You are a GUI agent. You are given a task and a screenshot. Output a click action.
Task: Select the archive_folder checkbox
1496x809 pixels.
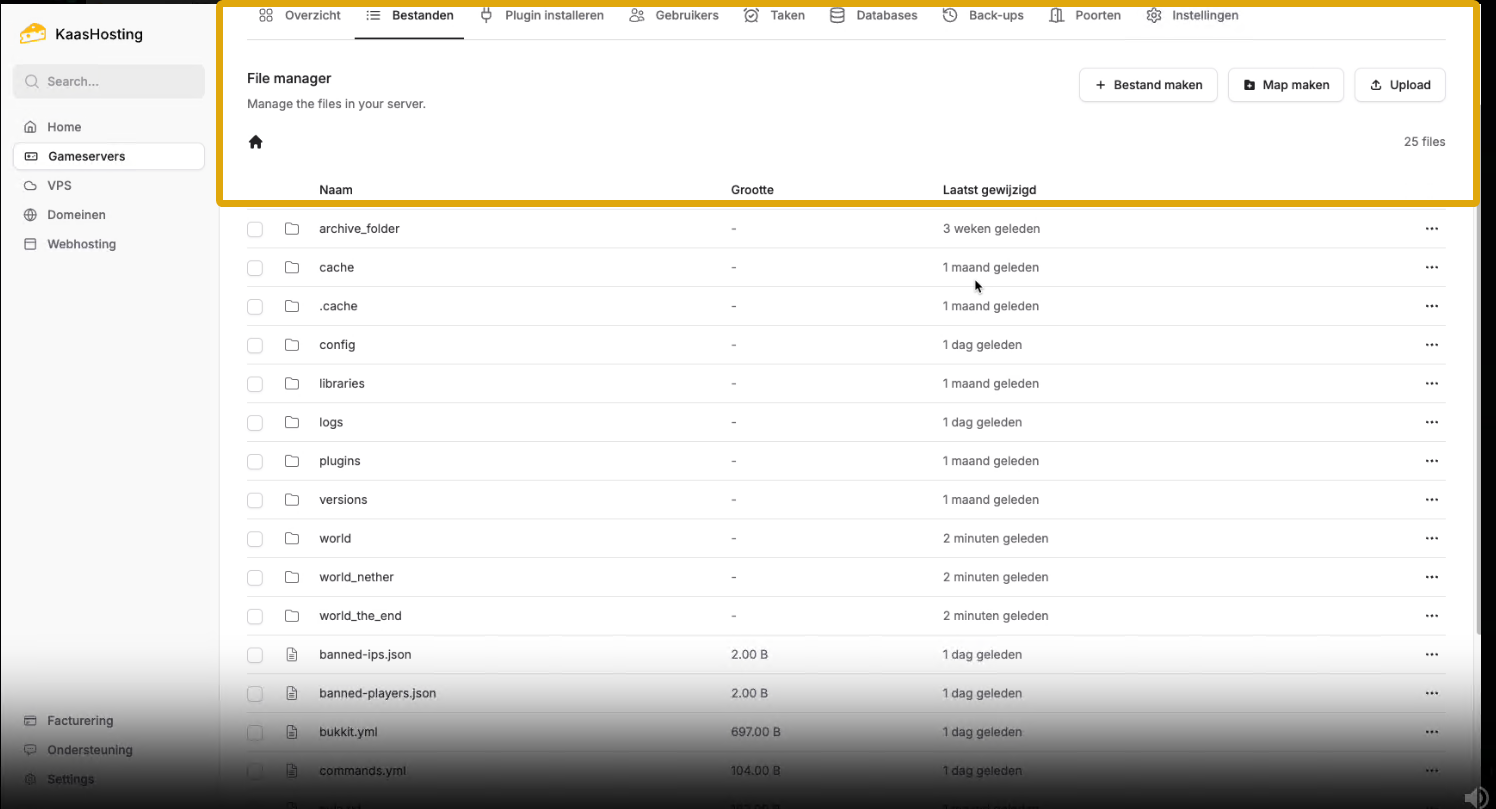coord(255,229)
